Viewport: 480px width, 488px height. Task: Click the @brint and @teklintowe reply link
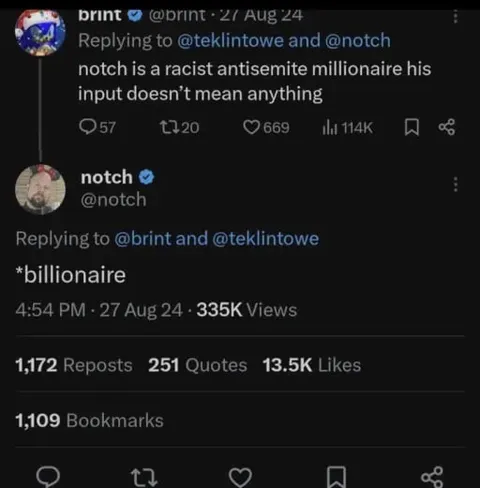click(x=217, y=239)
